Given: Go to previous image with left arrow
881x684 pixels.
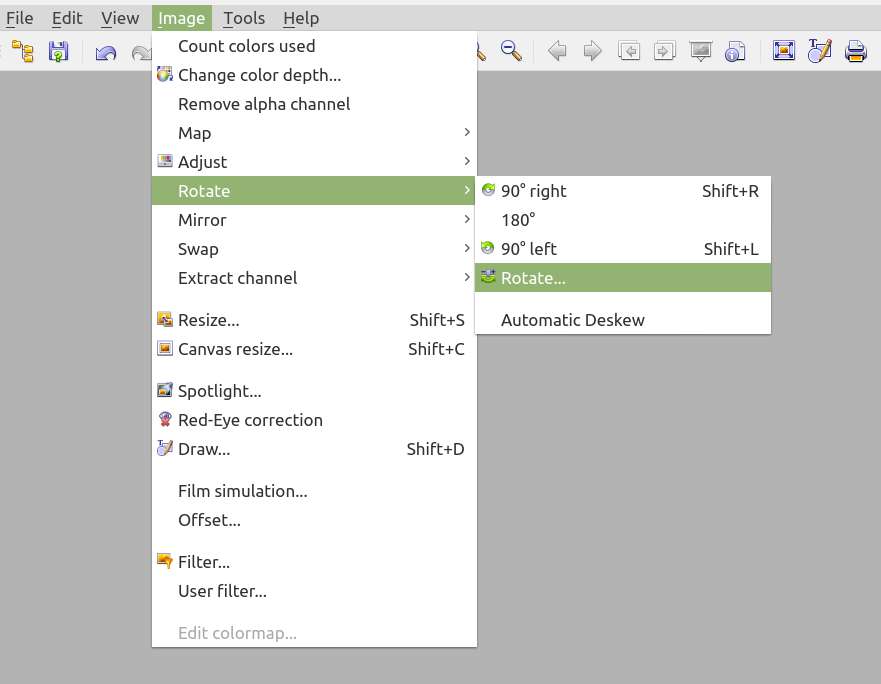Looking at the screenshot, I should coord(557,51).
